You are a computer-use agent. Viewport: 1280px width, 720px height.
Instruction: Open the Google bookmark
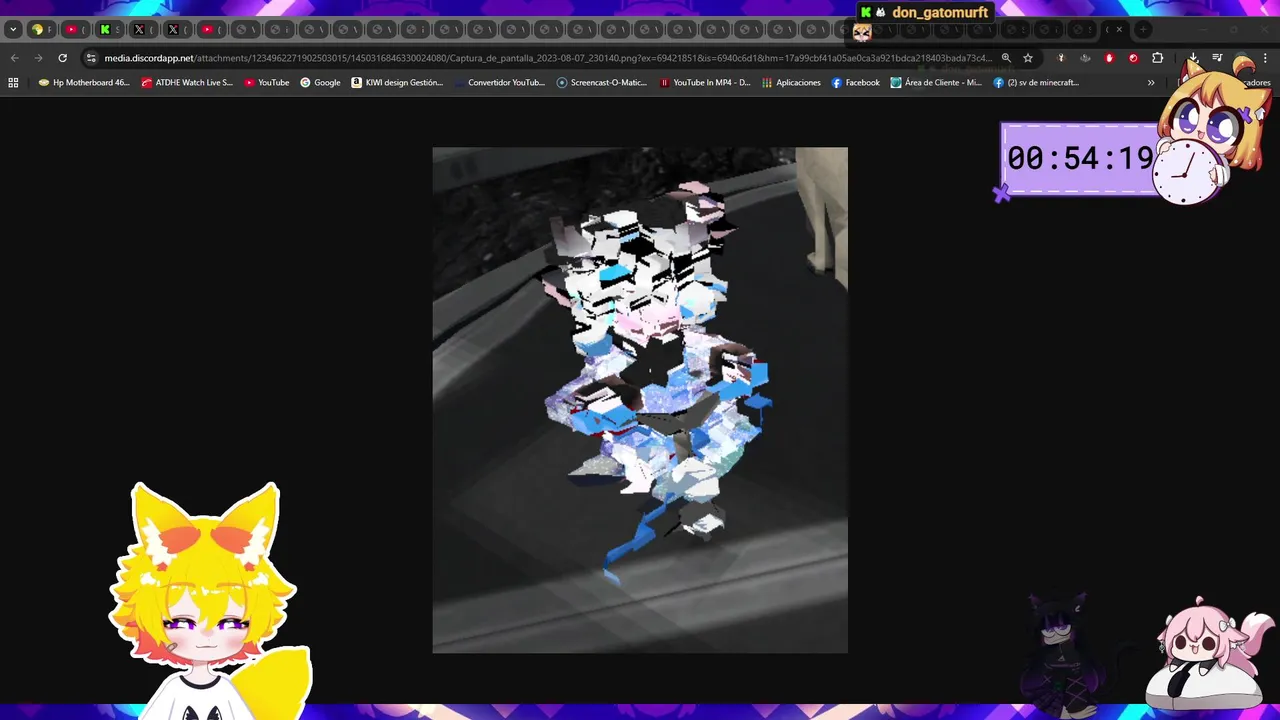(320, 83)
